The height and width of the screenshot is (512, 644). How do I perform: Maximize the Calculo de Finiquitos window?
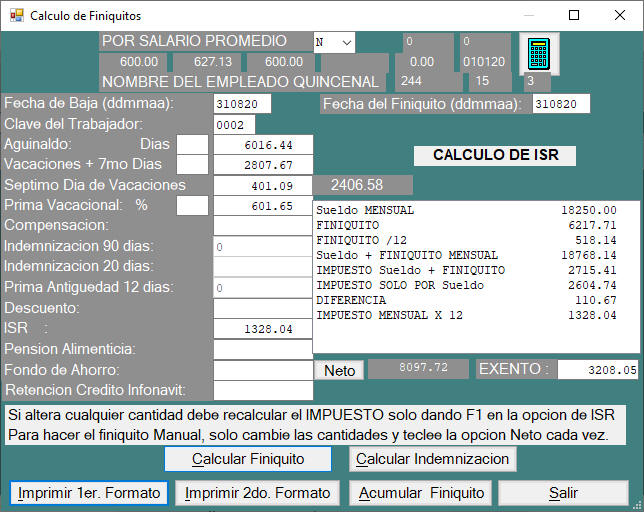tap(574, 16)
